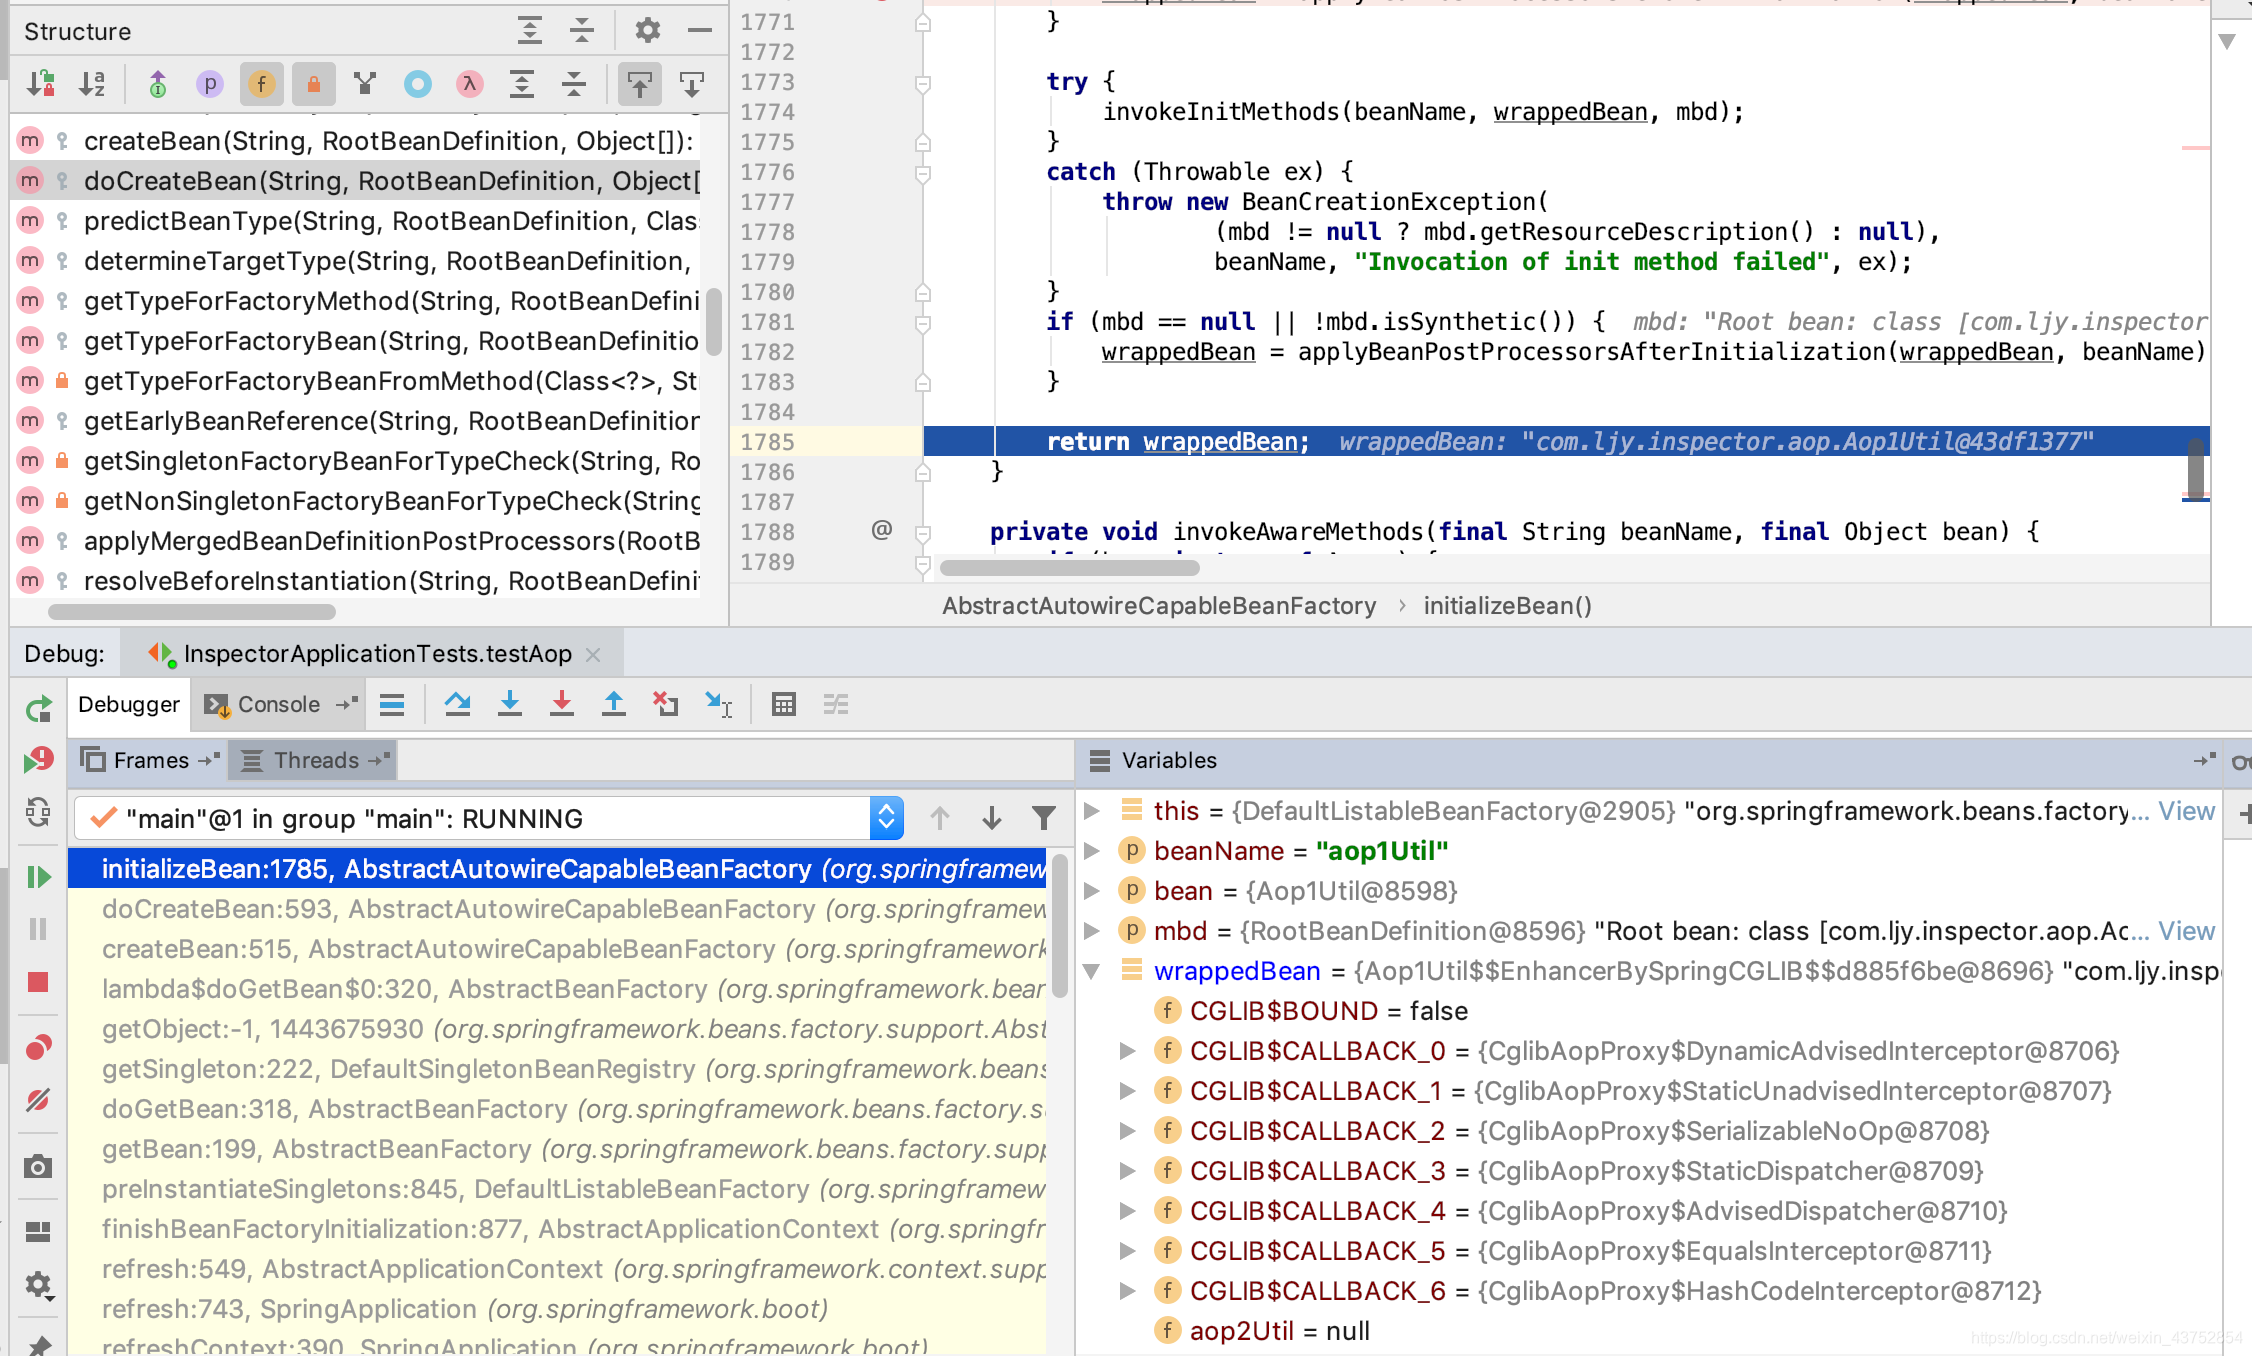Open the Evaluate Expression calculator icon
2252x1356 pixels.
(783, 705)
